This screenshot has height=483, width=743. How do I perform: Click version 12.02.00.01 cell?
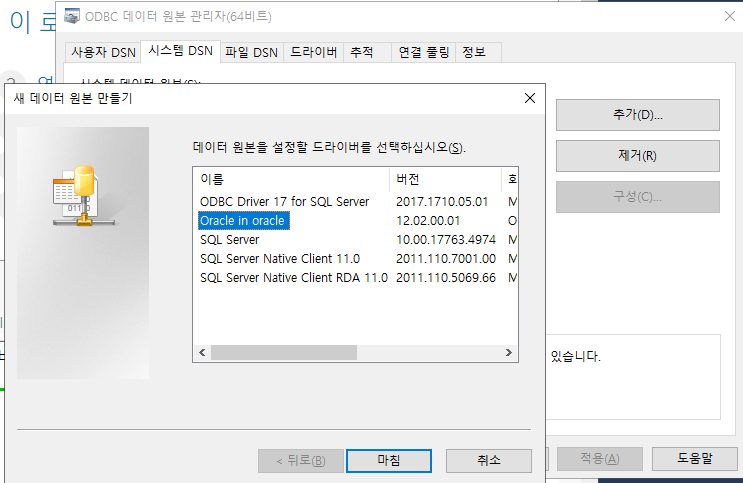coord(428,220)
